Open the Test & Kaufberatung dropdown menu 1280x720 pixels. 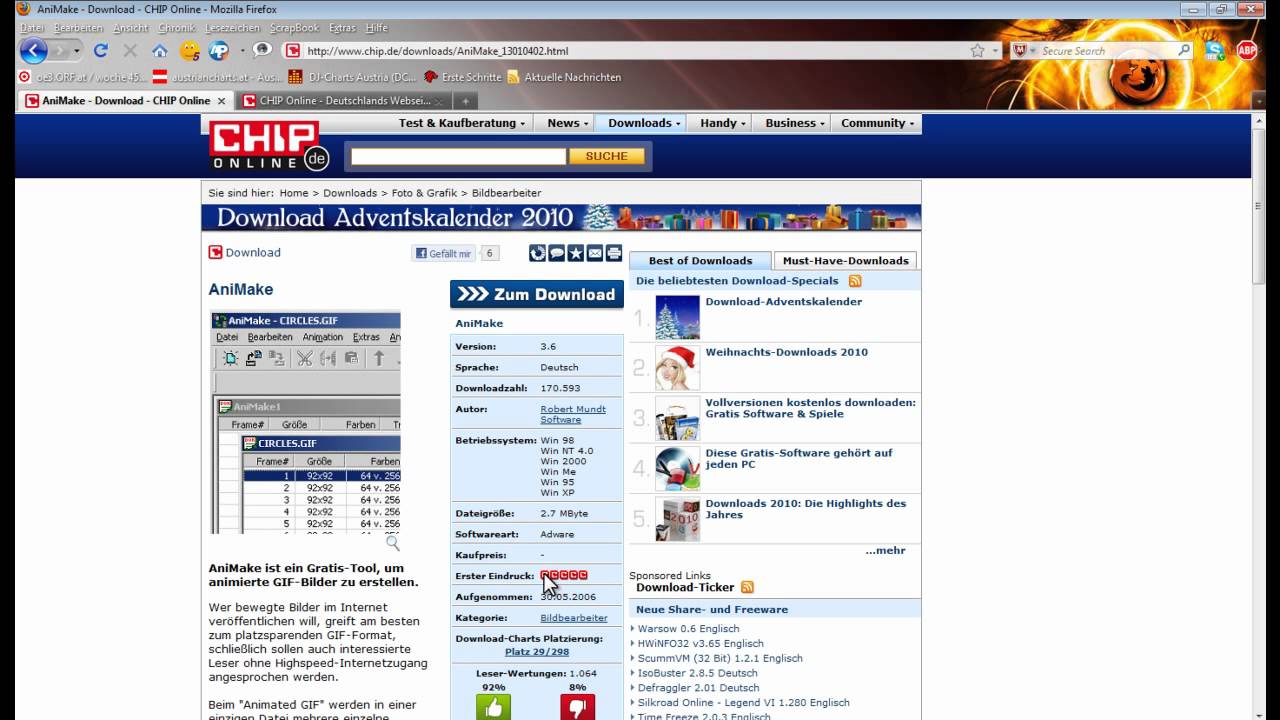click(x=462, y=123)
